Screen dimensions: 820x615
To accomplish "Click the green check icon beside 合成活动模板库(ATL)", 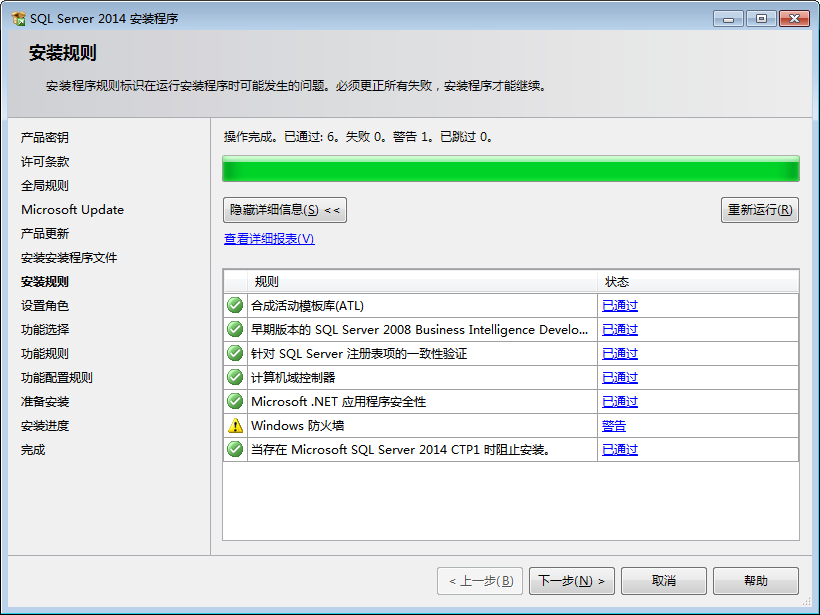I will pyautogui.click(x=234, y=305).
